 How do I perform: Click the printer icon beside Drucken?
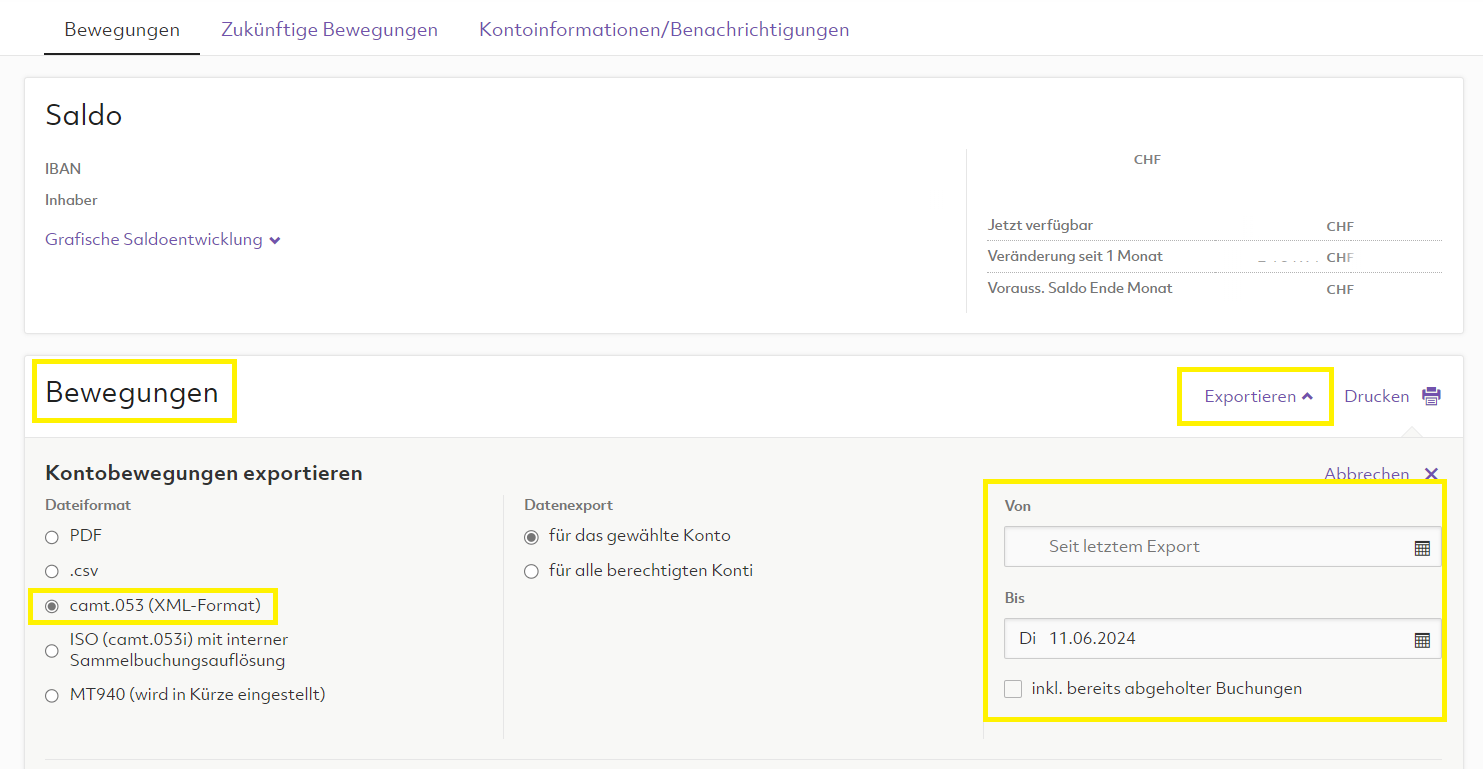(1431, 396)
